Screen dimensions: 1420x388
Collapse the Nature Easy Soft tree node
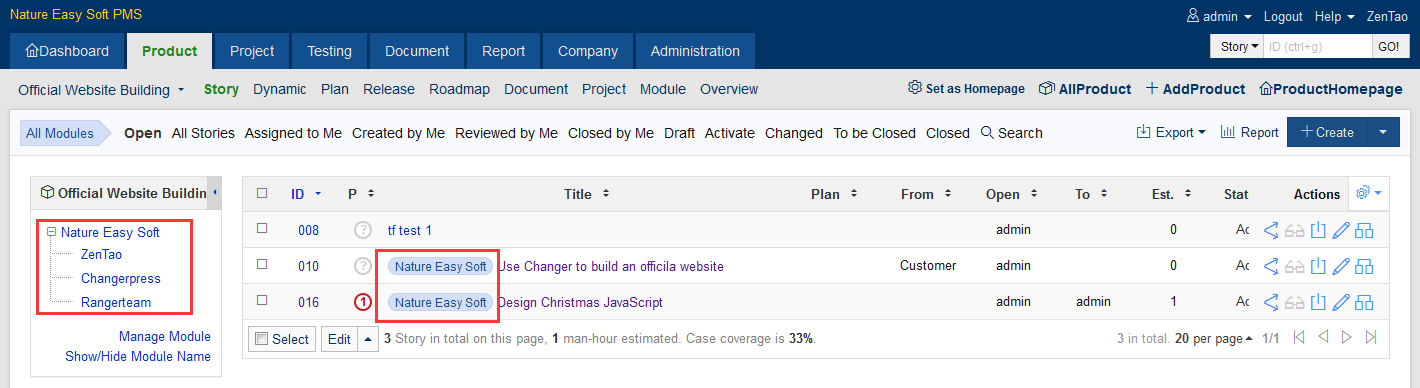coord(51,232)
